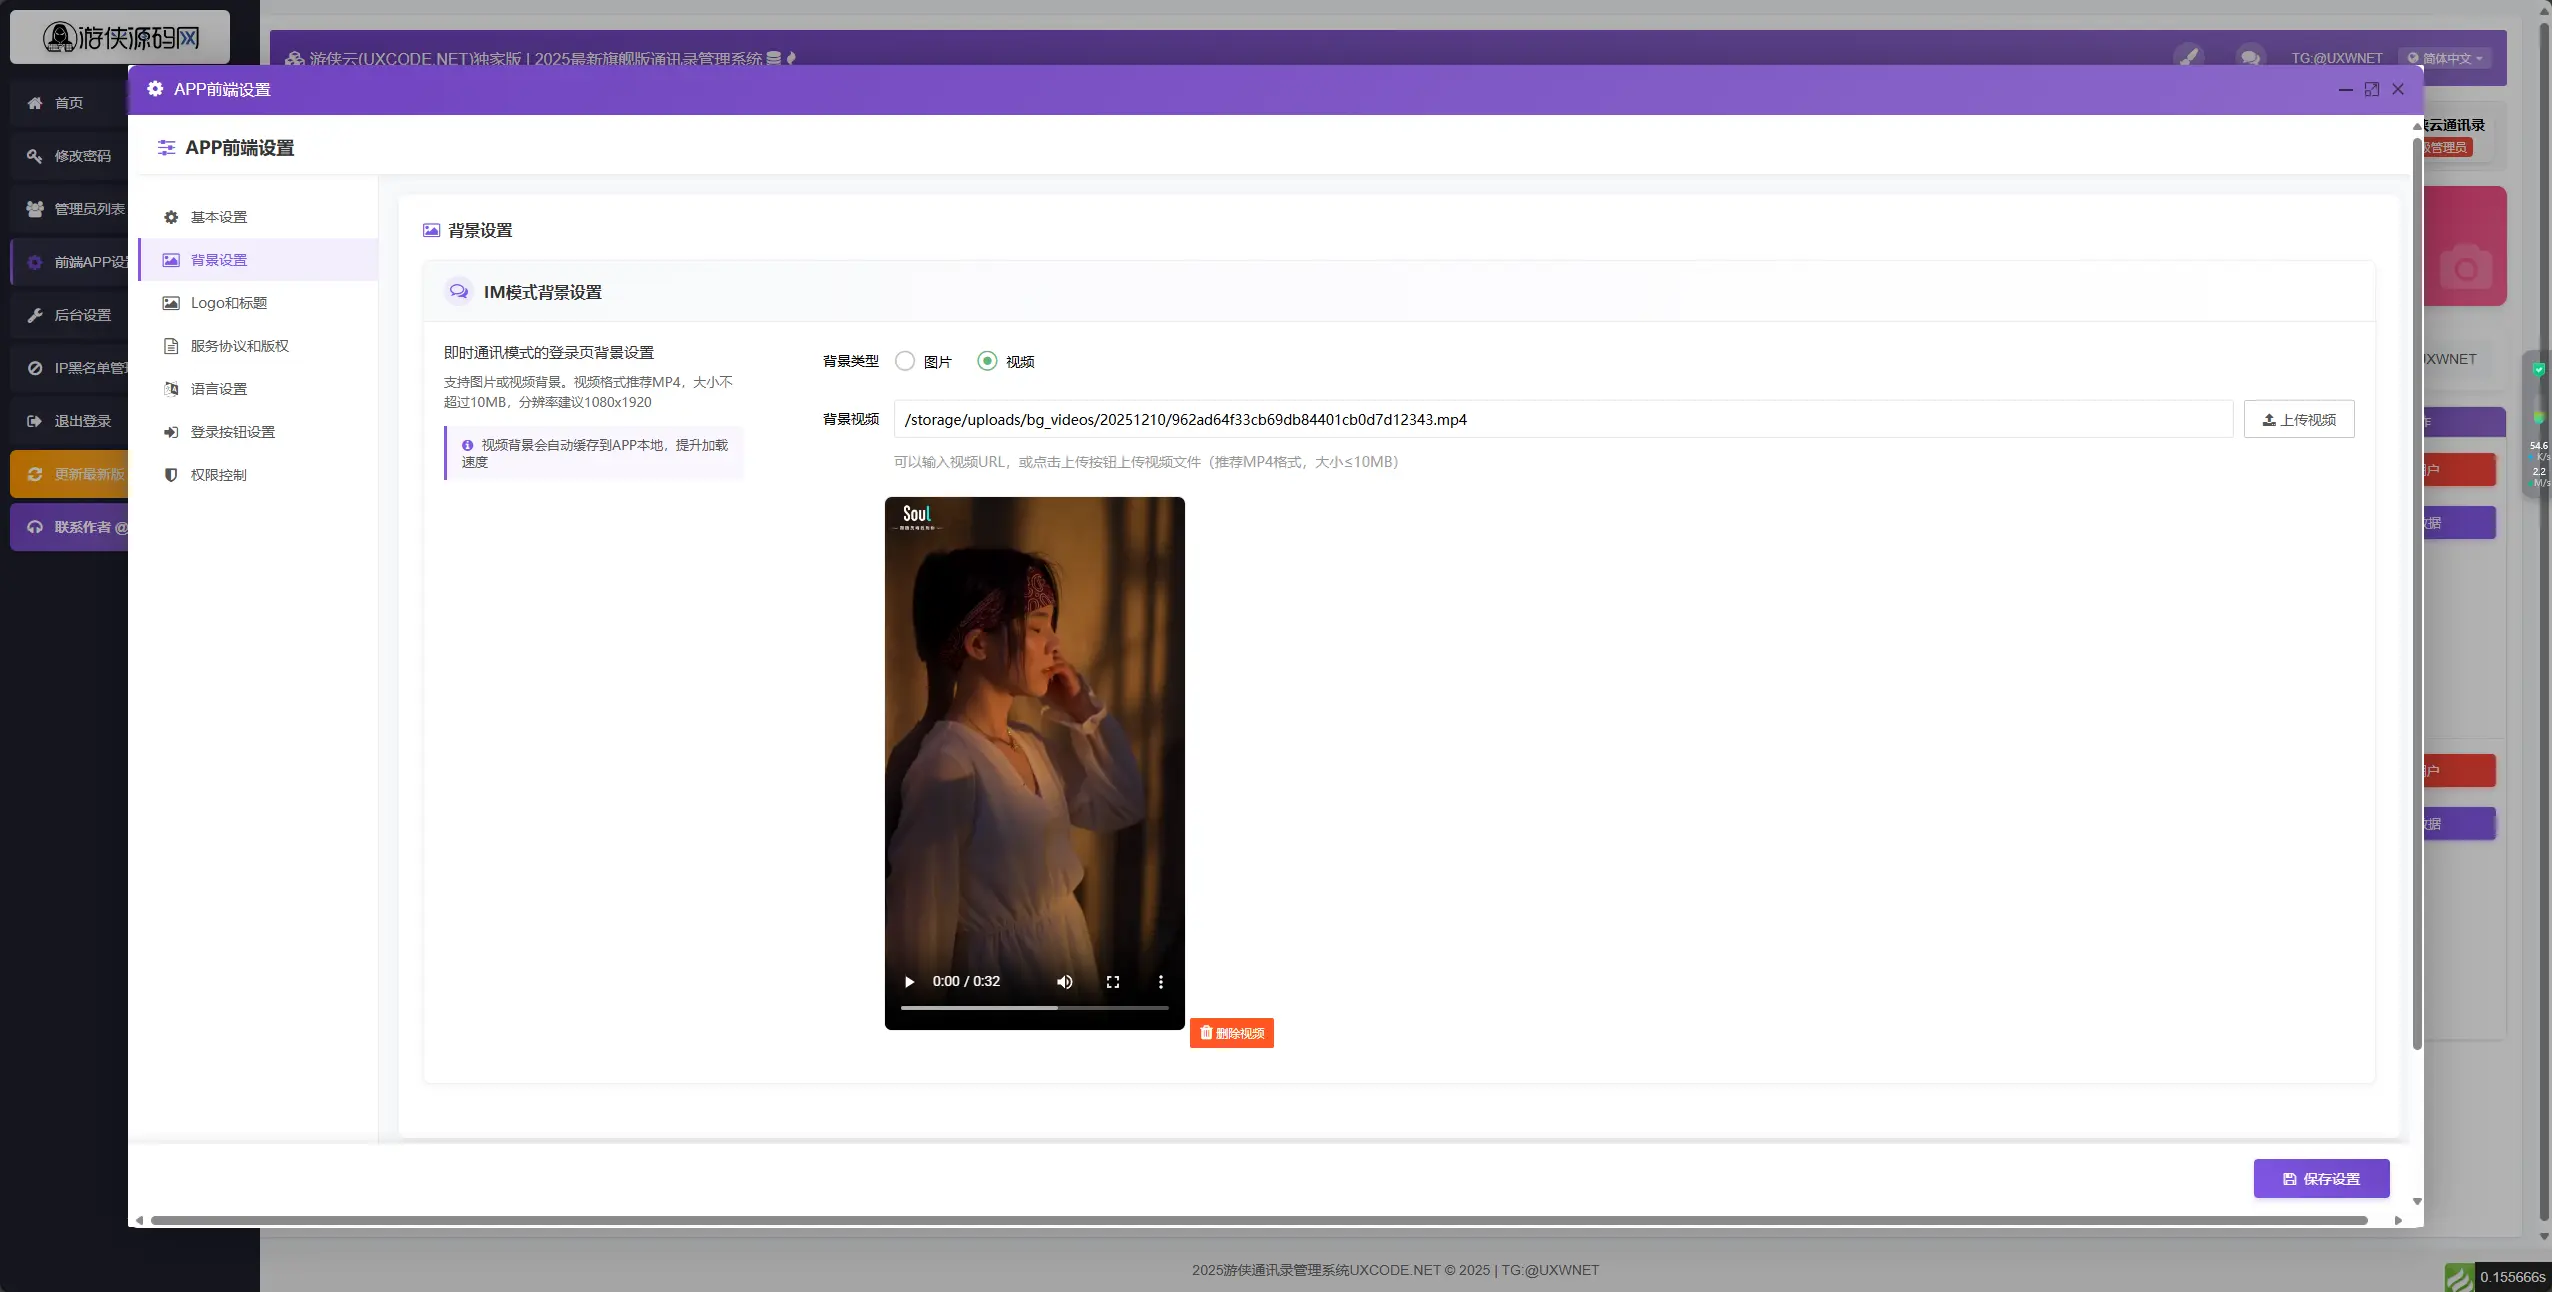Click the 上传视频 upload button
Viewport: 2552px width, 1292px height.
2298,419
